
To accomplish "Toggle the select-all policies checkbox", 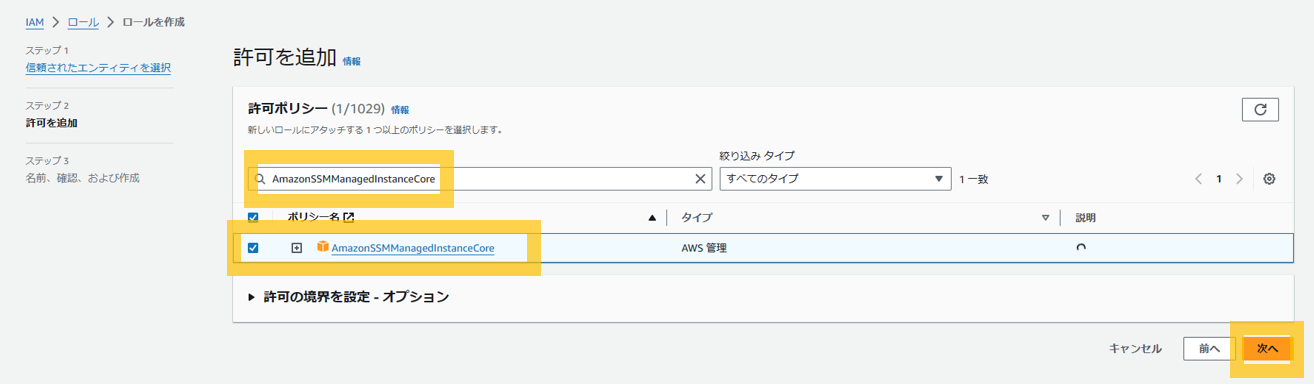I will click(253, 217).
